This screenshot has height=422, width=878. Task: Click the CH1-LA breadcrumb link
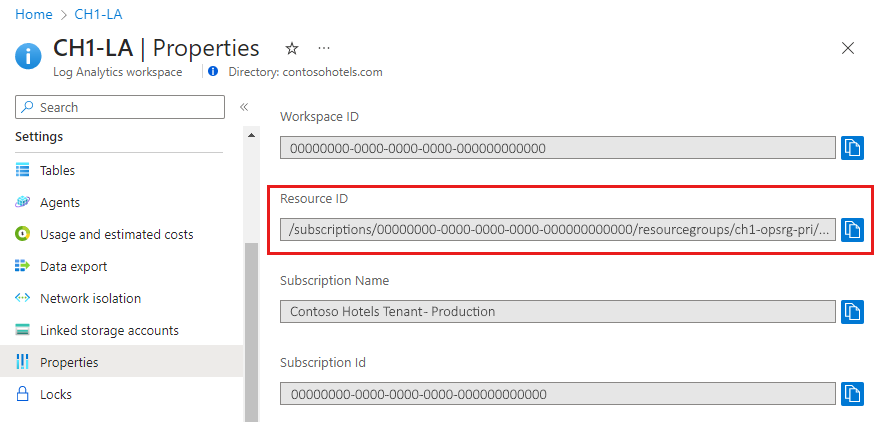tap(98, 15)
